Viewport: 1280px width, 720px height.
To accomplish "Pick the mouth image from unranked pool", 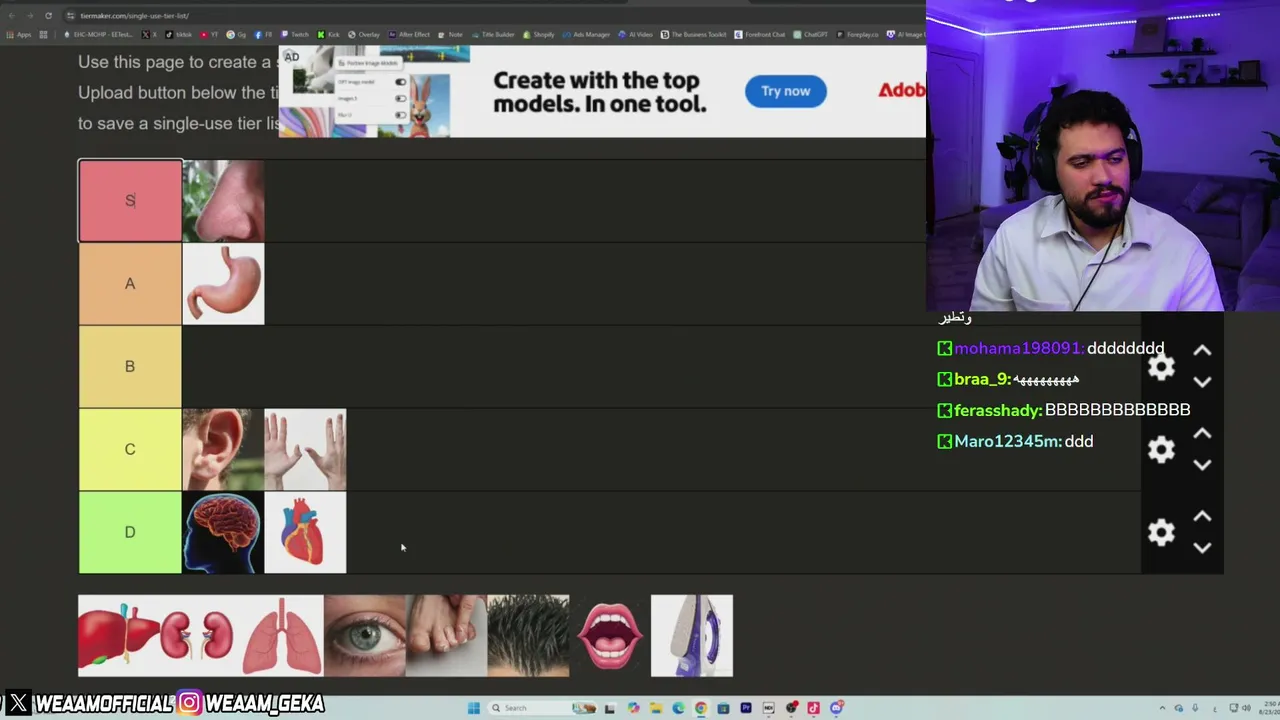I will (x=610, y=636).
